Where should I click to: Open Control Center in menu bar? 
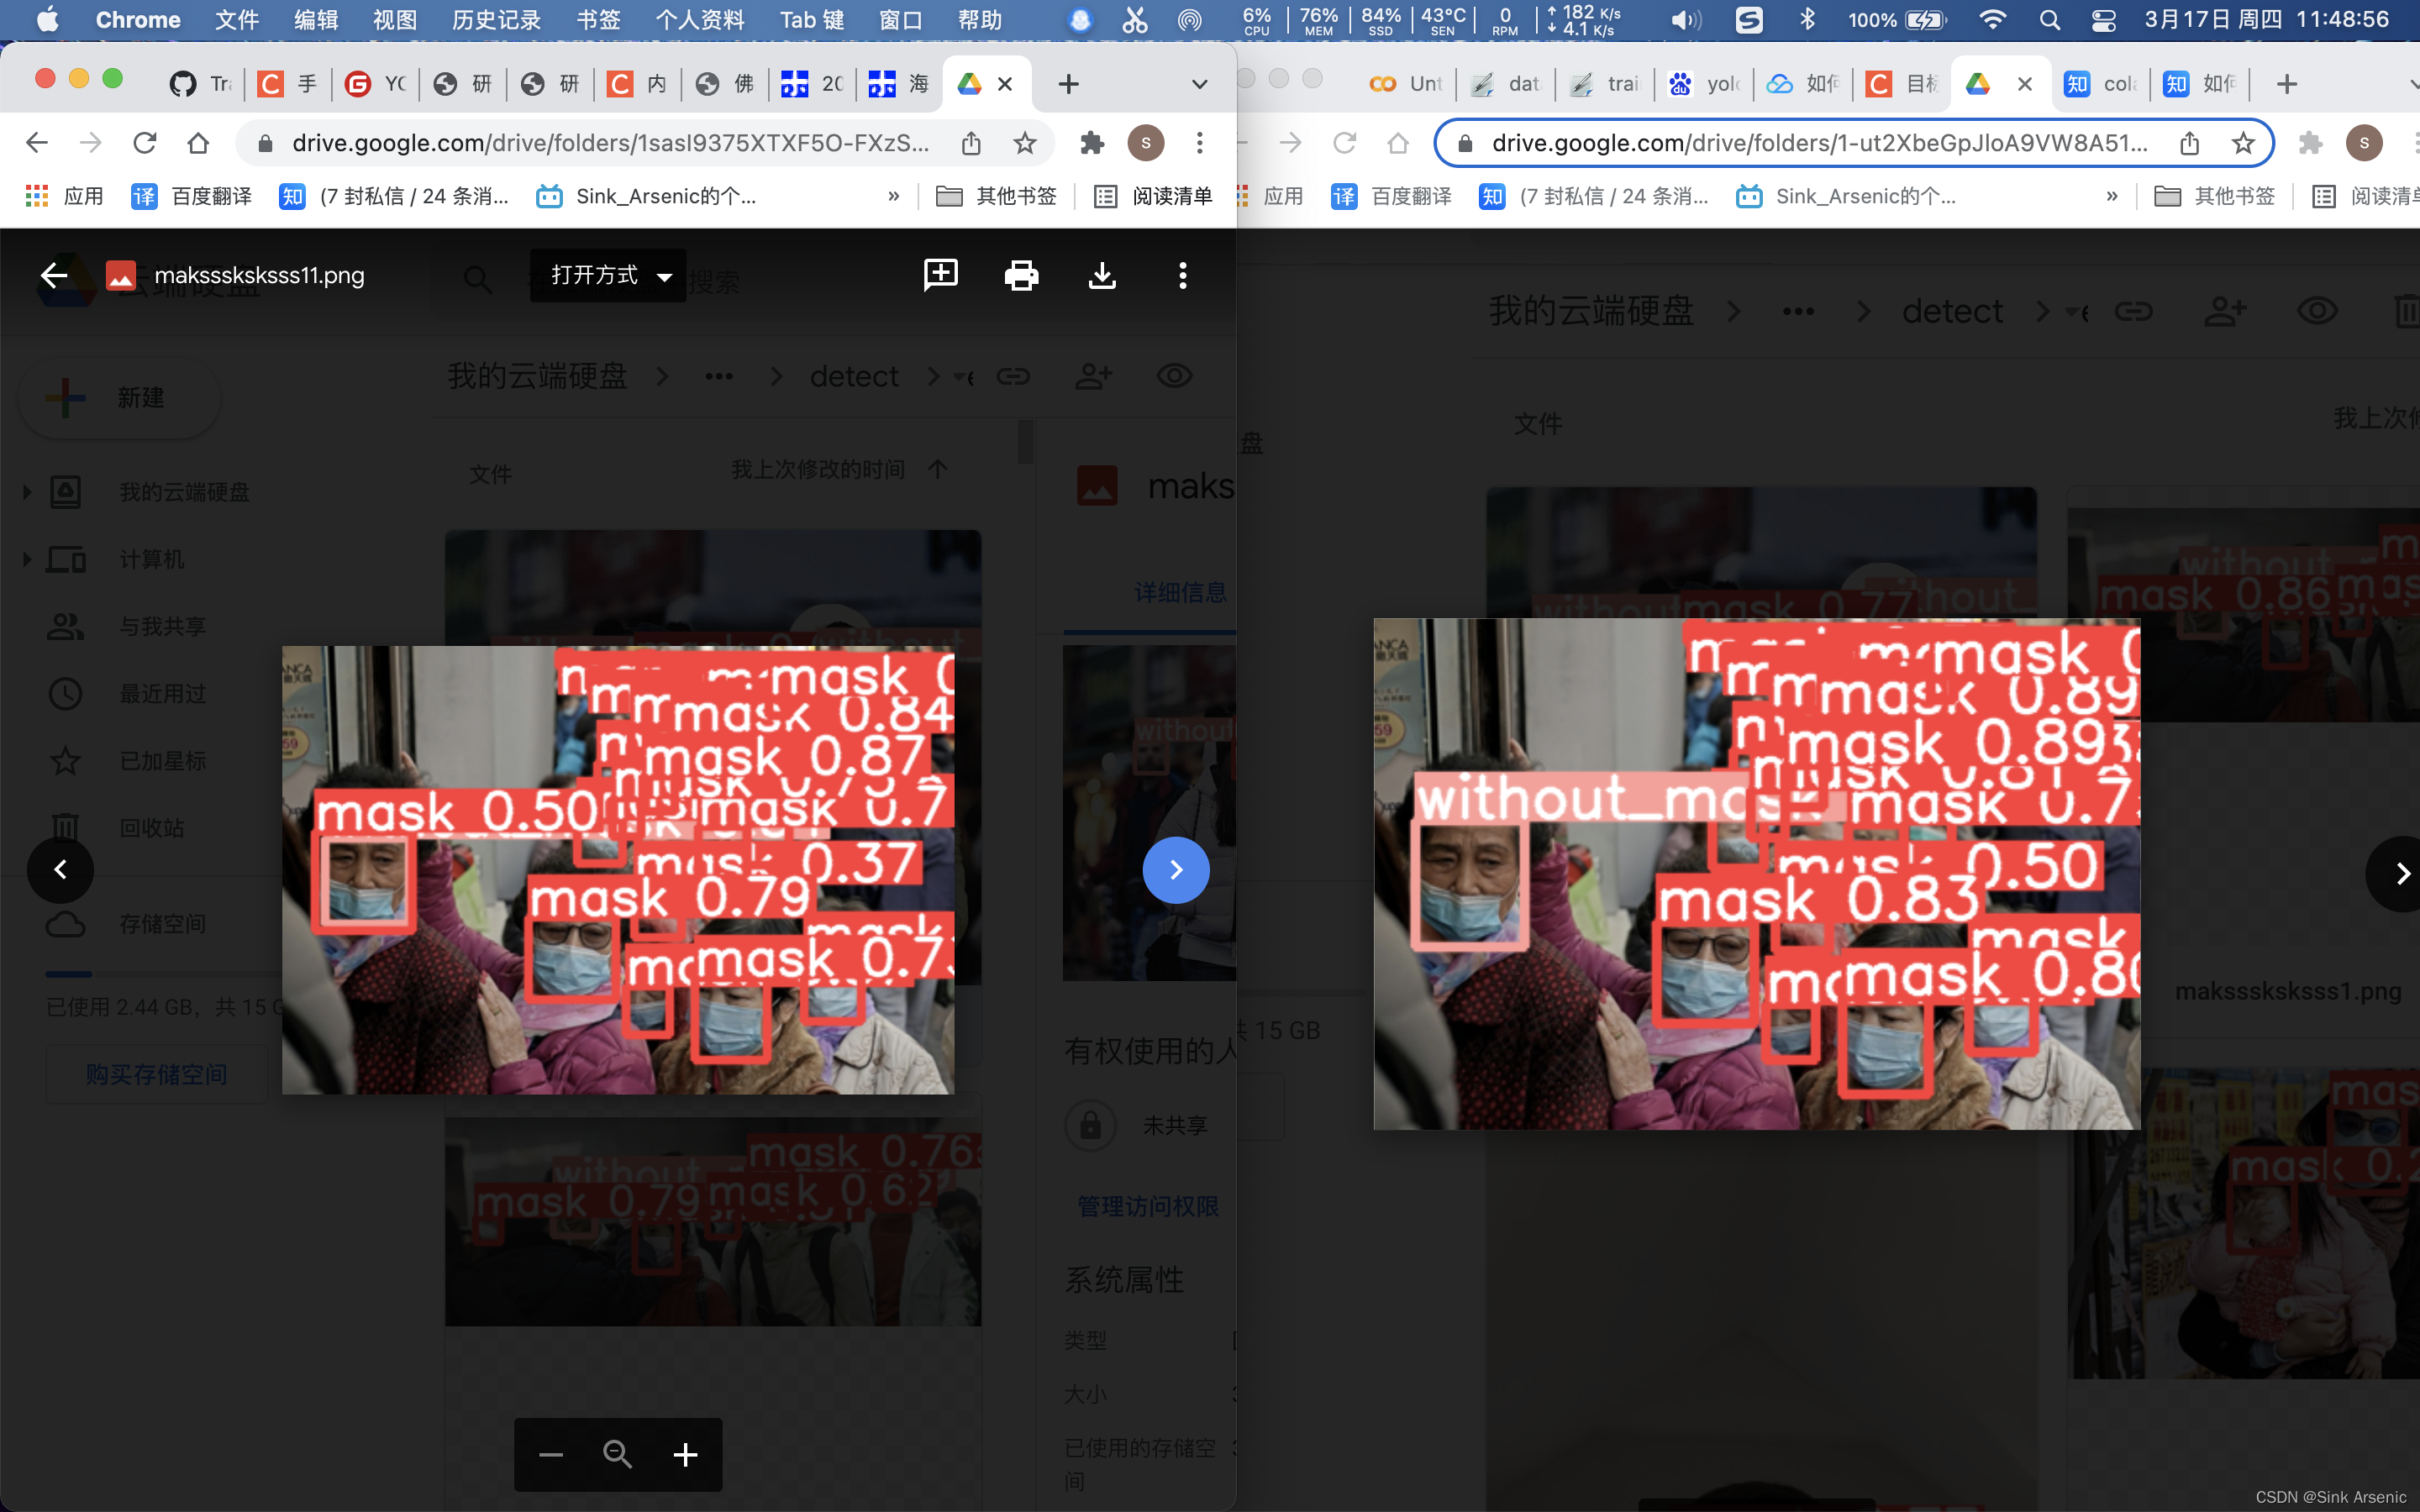pos(2104,20)
